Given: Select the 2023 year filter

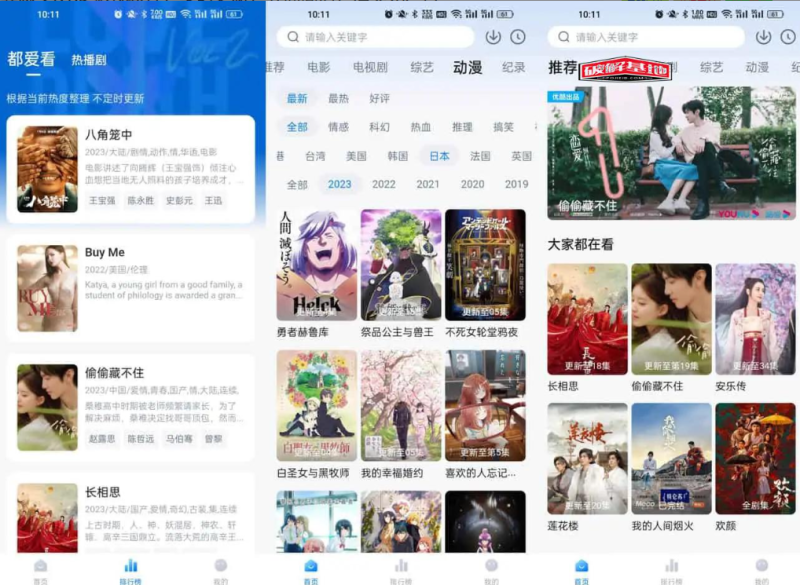Looking at the screenshot, I should coord(339,184).
